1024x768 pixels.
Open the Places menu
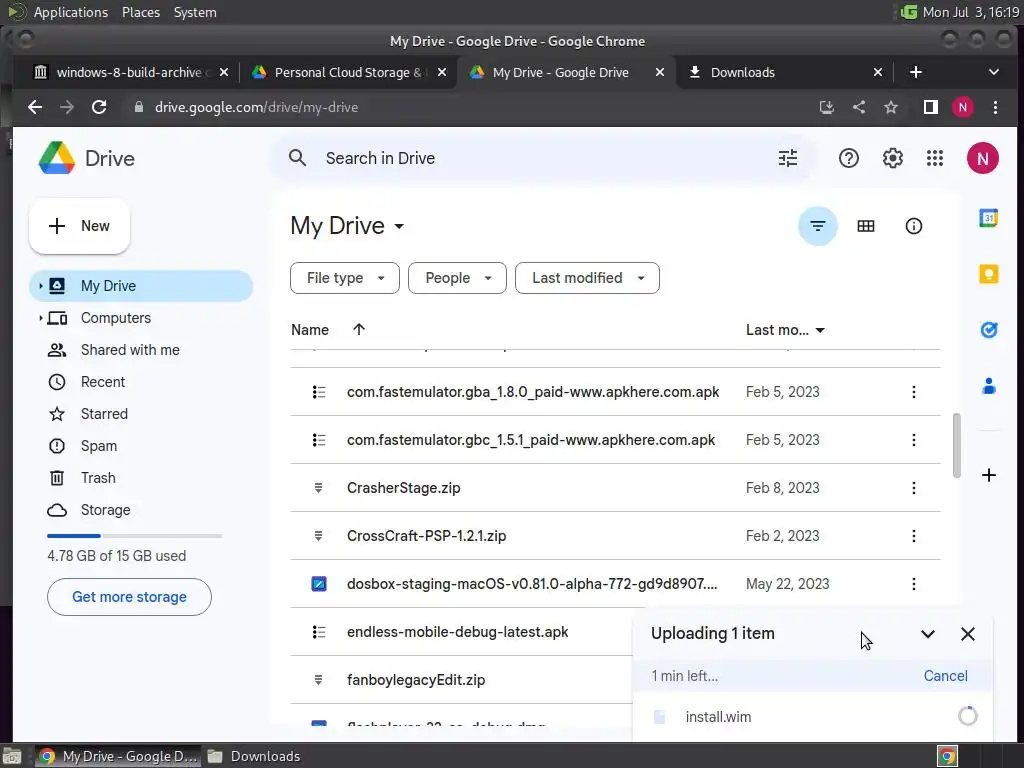(141, 12)
